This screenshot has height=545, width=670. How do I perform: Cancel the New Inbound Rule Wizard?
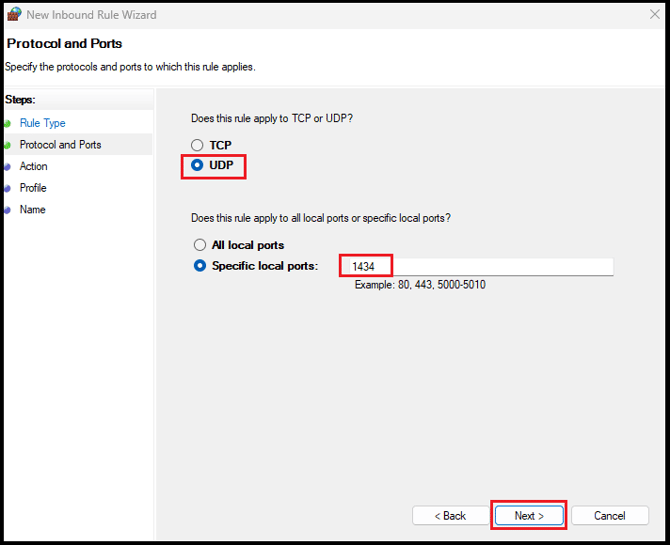pos(609,516)
